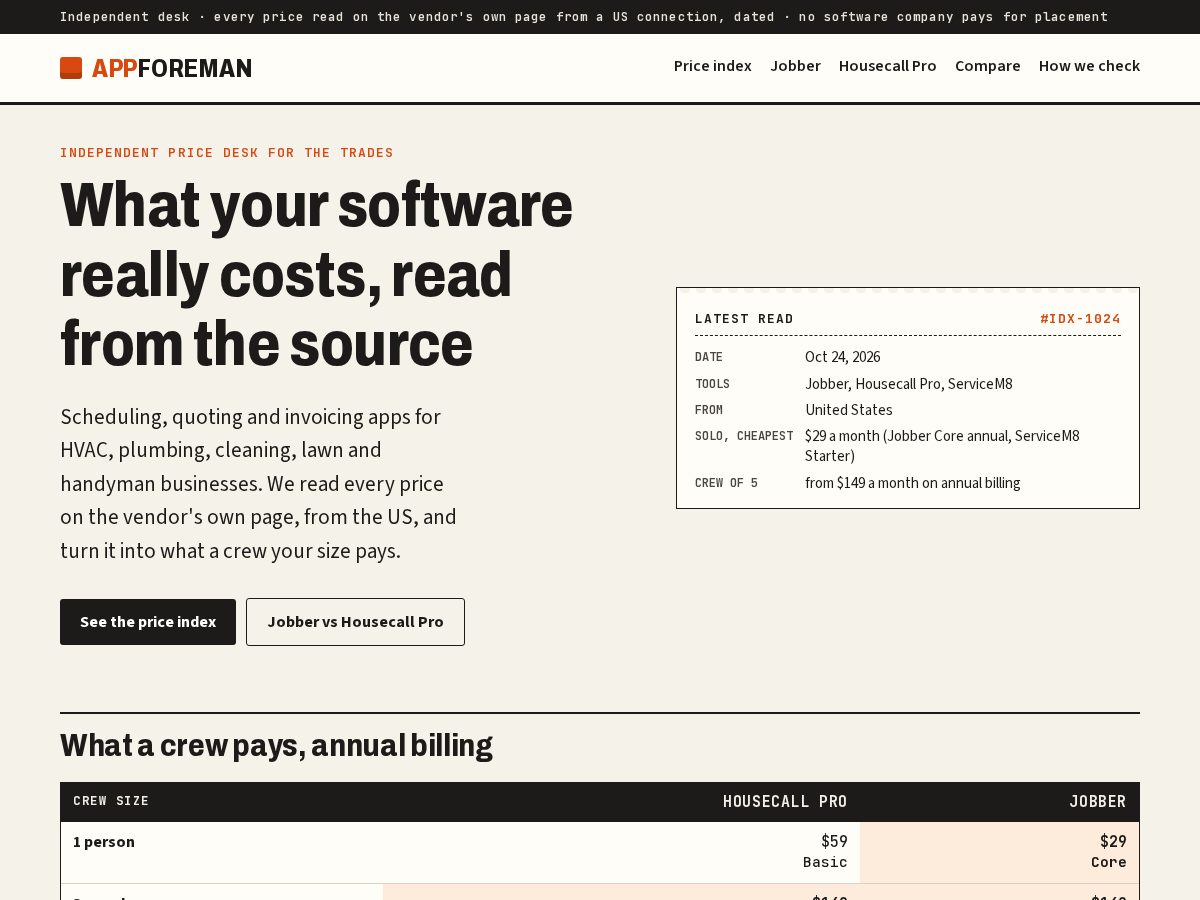Click the JOBBER column header

pyautogui.click(x=1098, y=801)
